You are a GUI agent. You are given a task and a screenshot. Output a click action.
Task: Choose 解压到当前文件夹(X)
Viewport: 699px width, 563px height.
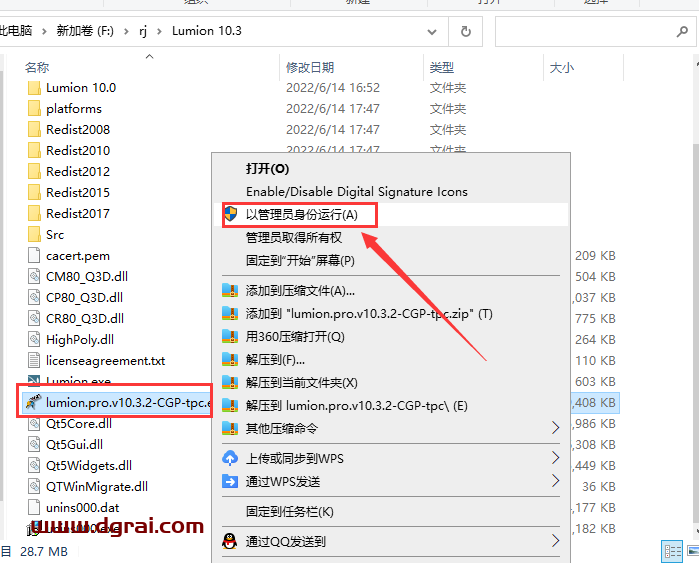tap(302, 382)
